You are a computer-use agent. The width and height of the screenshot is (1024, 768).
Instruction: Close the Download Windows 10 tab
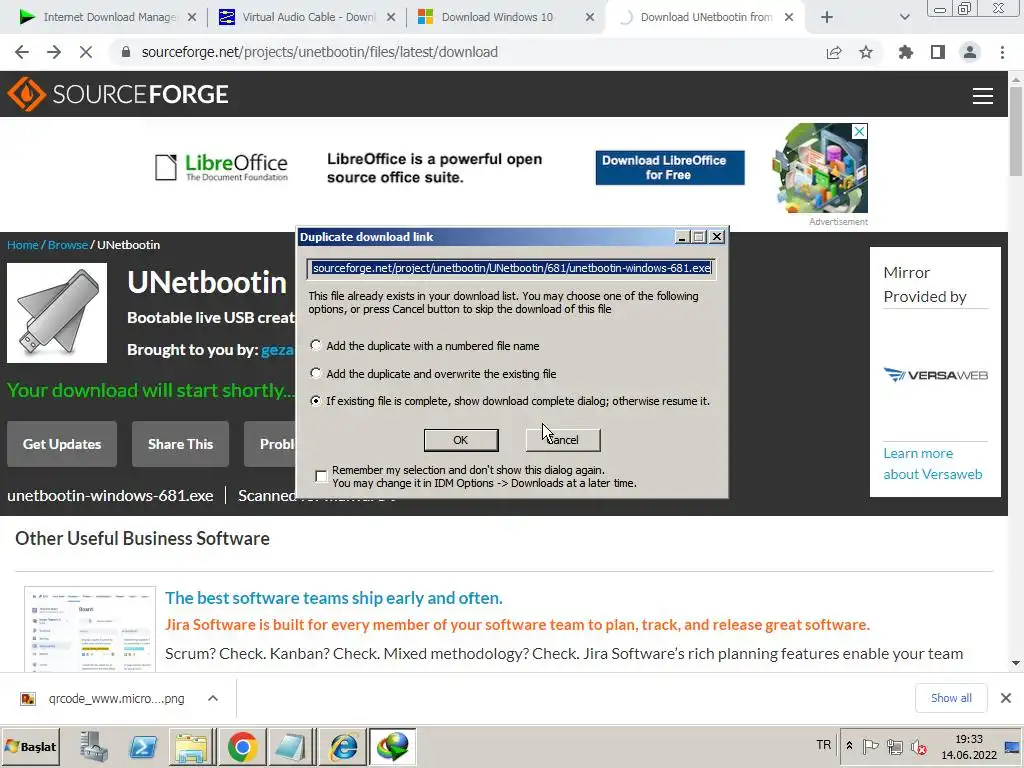[x=590, y=18]
